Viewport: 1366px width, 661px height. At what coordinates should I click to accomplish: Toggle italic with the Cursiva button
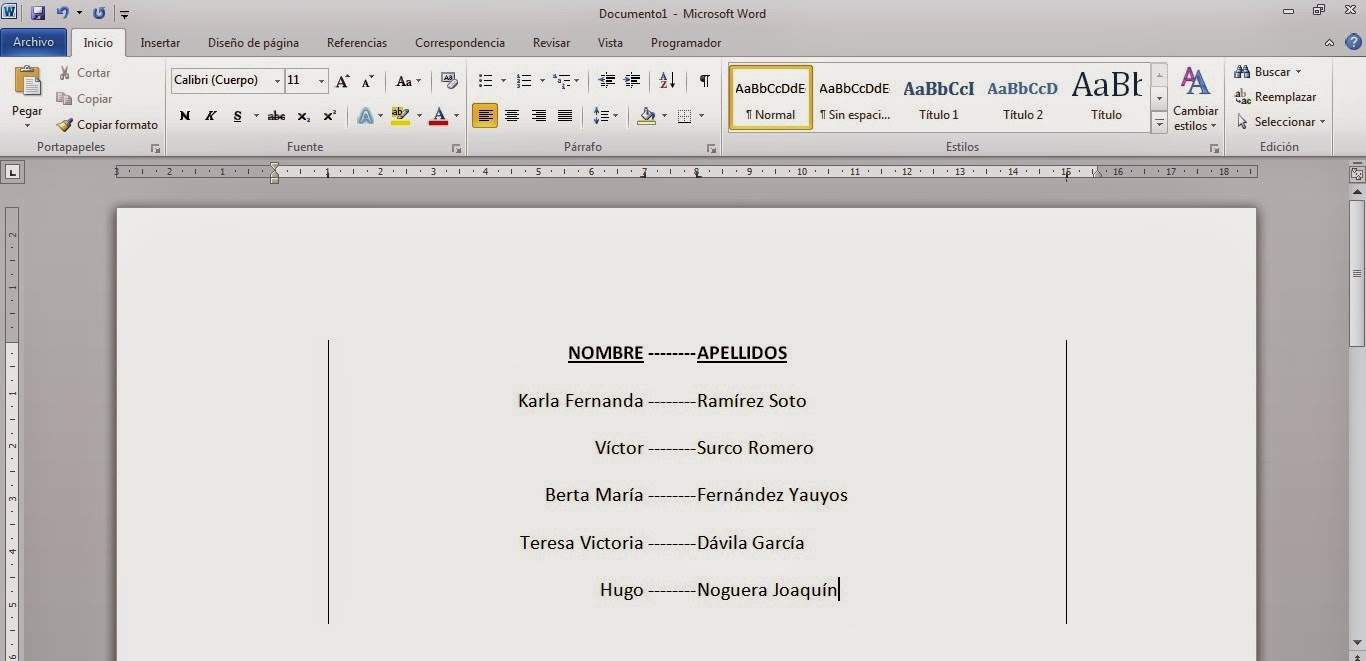210,116
